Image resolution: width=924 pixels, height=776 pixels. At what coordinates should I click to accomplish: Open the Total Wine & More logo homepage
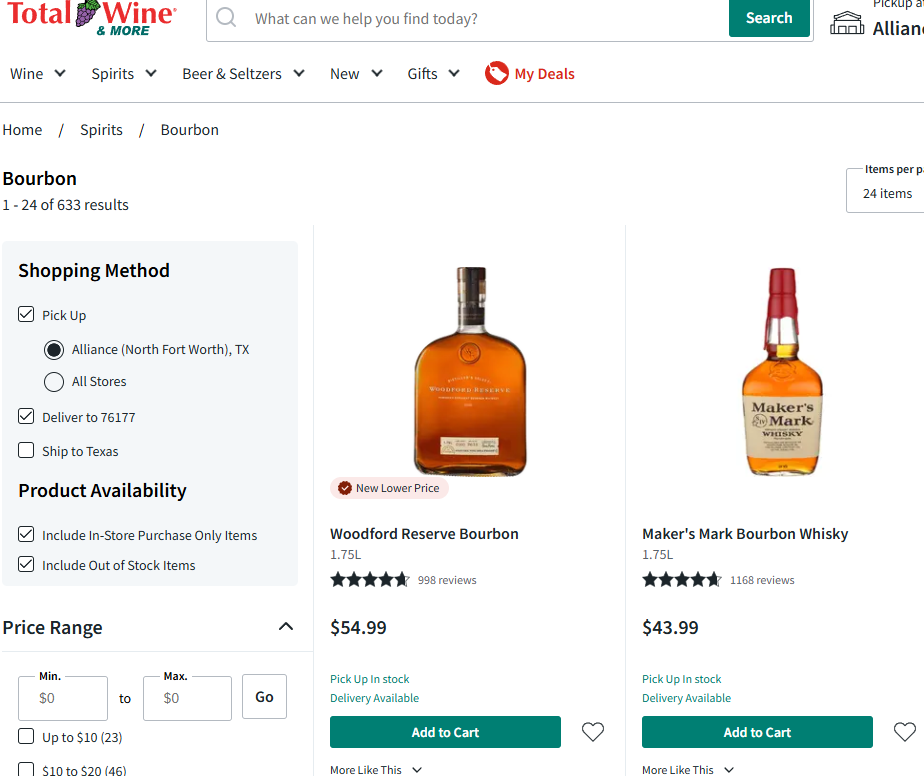point(91,18)
